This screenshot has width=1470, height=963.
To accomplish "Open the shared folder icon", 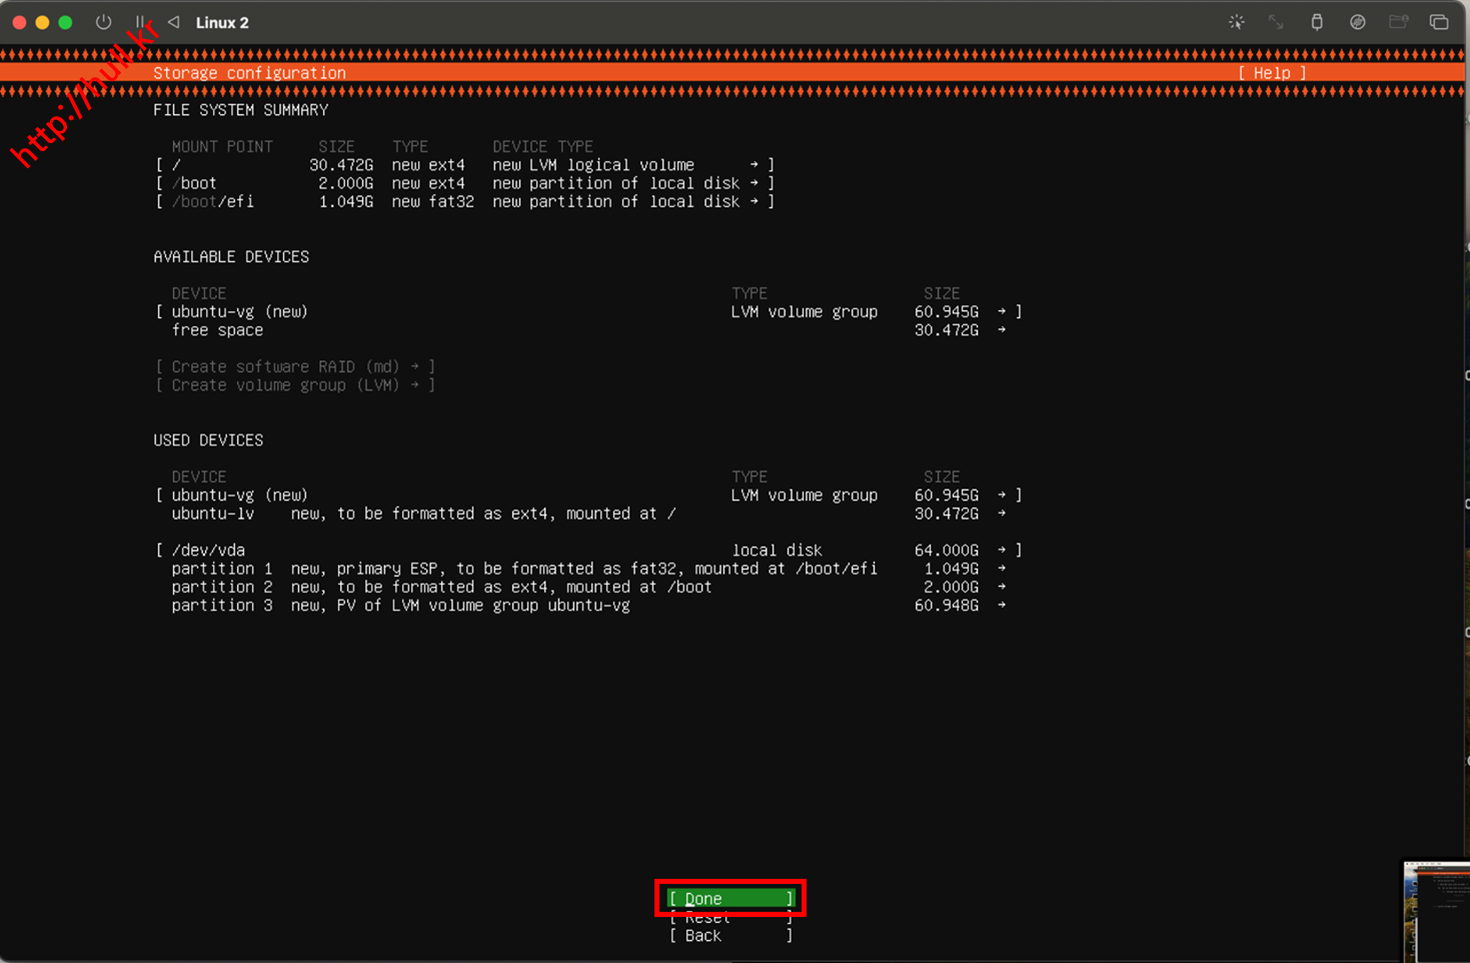I will tap(1398, 22).
